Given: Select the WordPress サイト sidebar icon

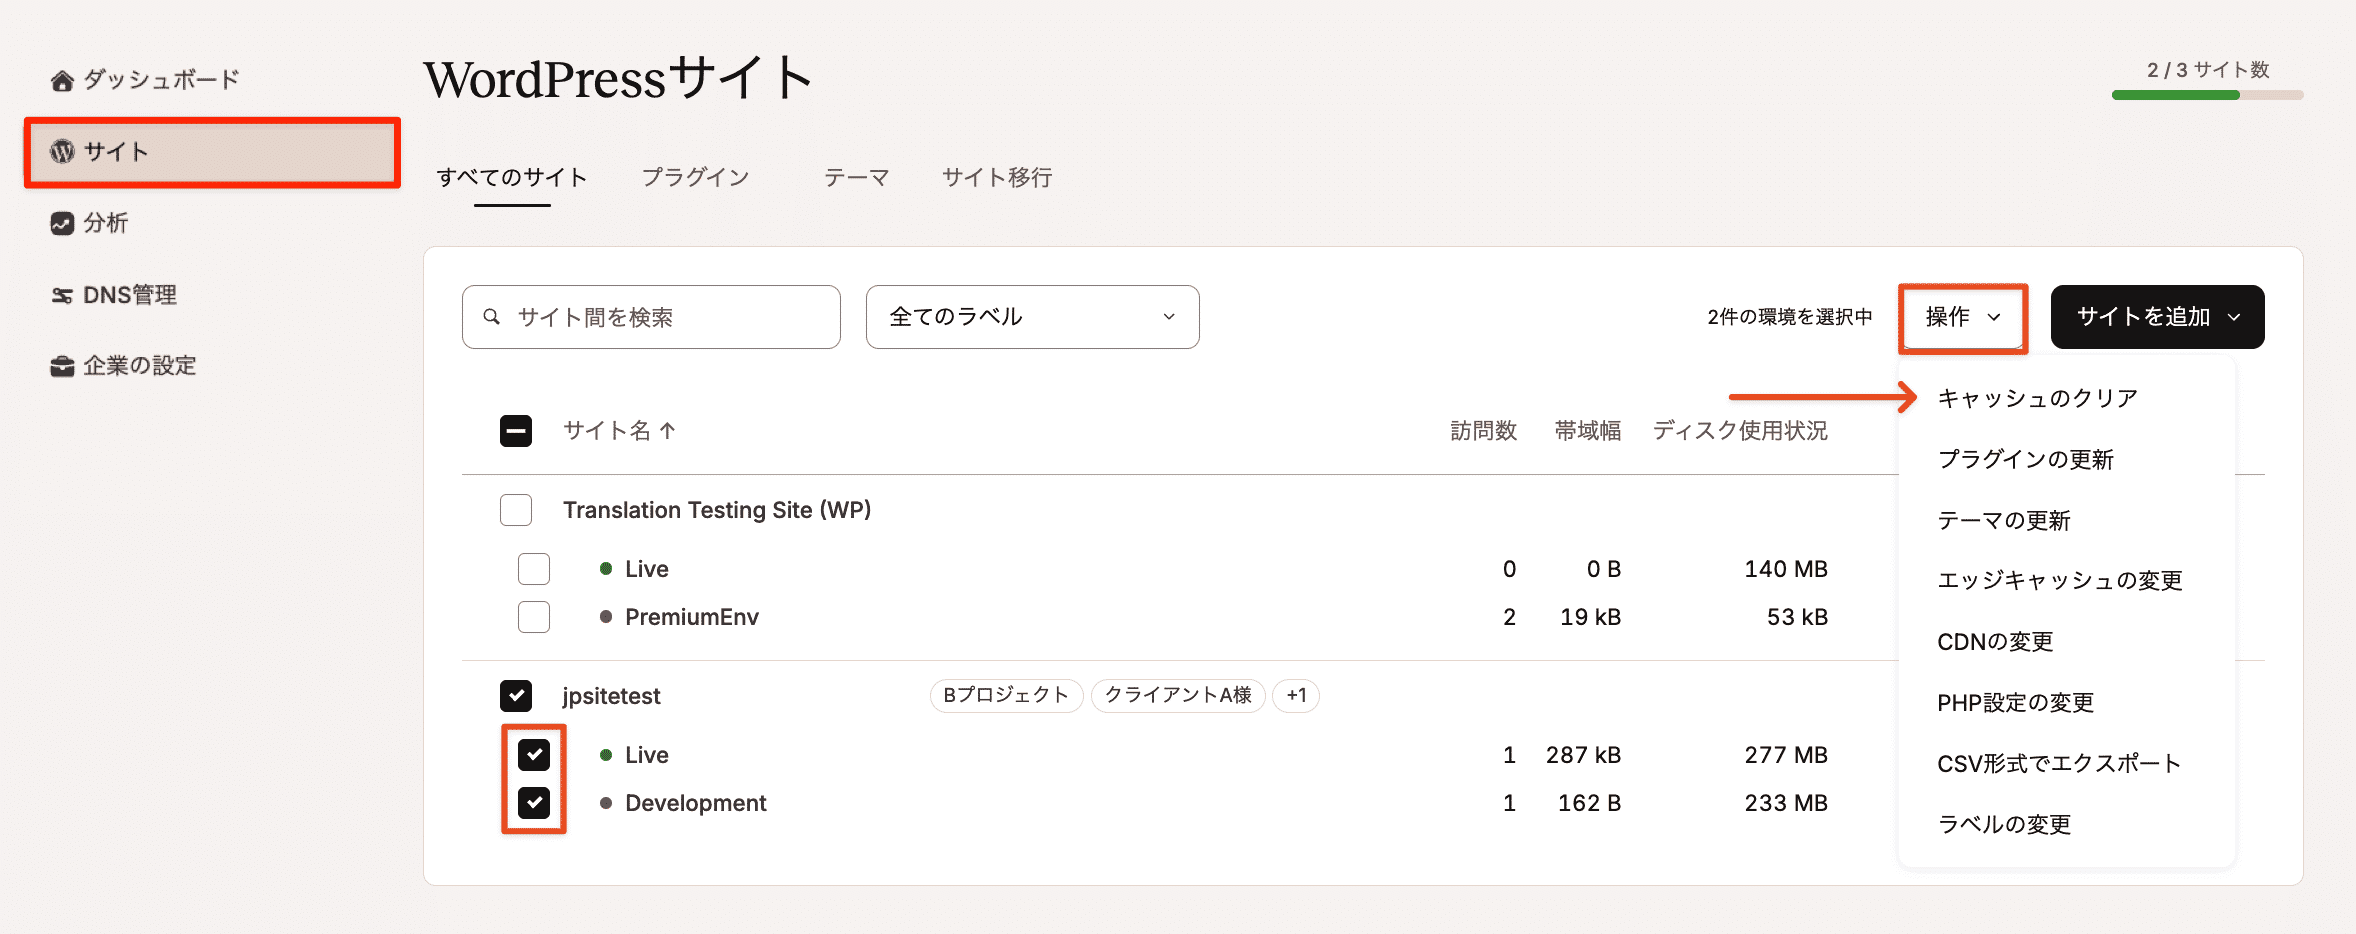Looking at the screenshot, I should (x=62, y=151).
